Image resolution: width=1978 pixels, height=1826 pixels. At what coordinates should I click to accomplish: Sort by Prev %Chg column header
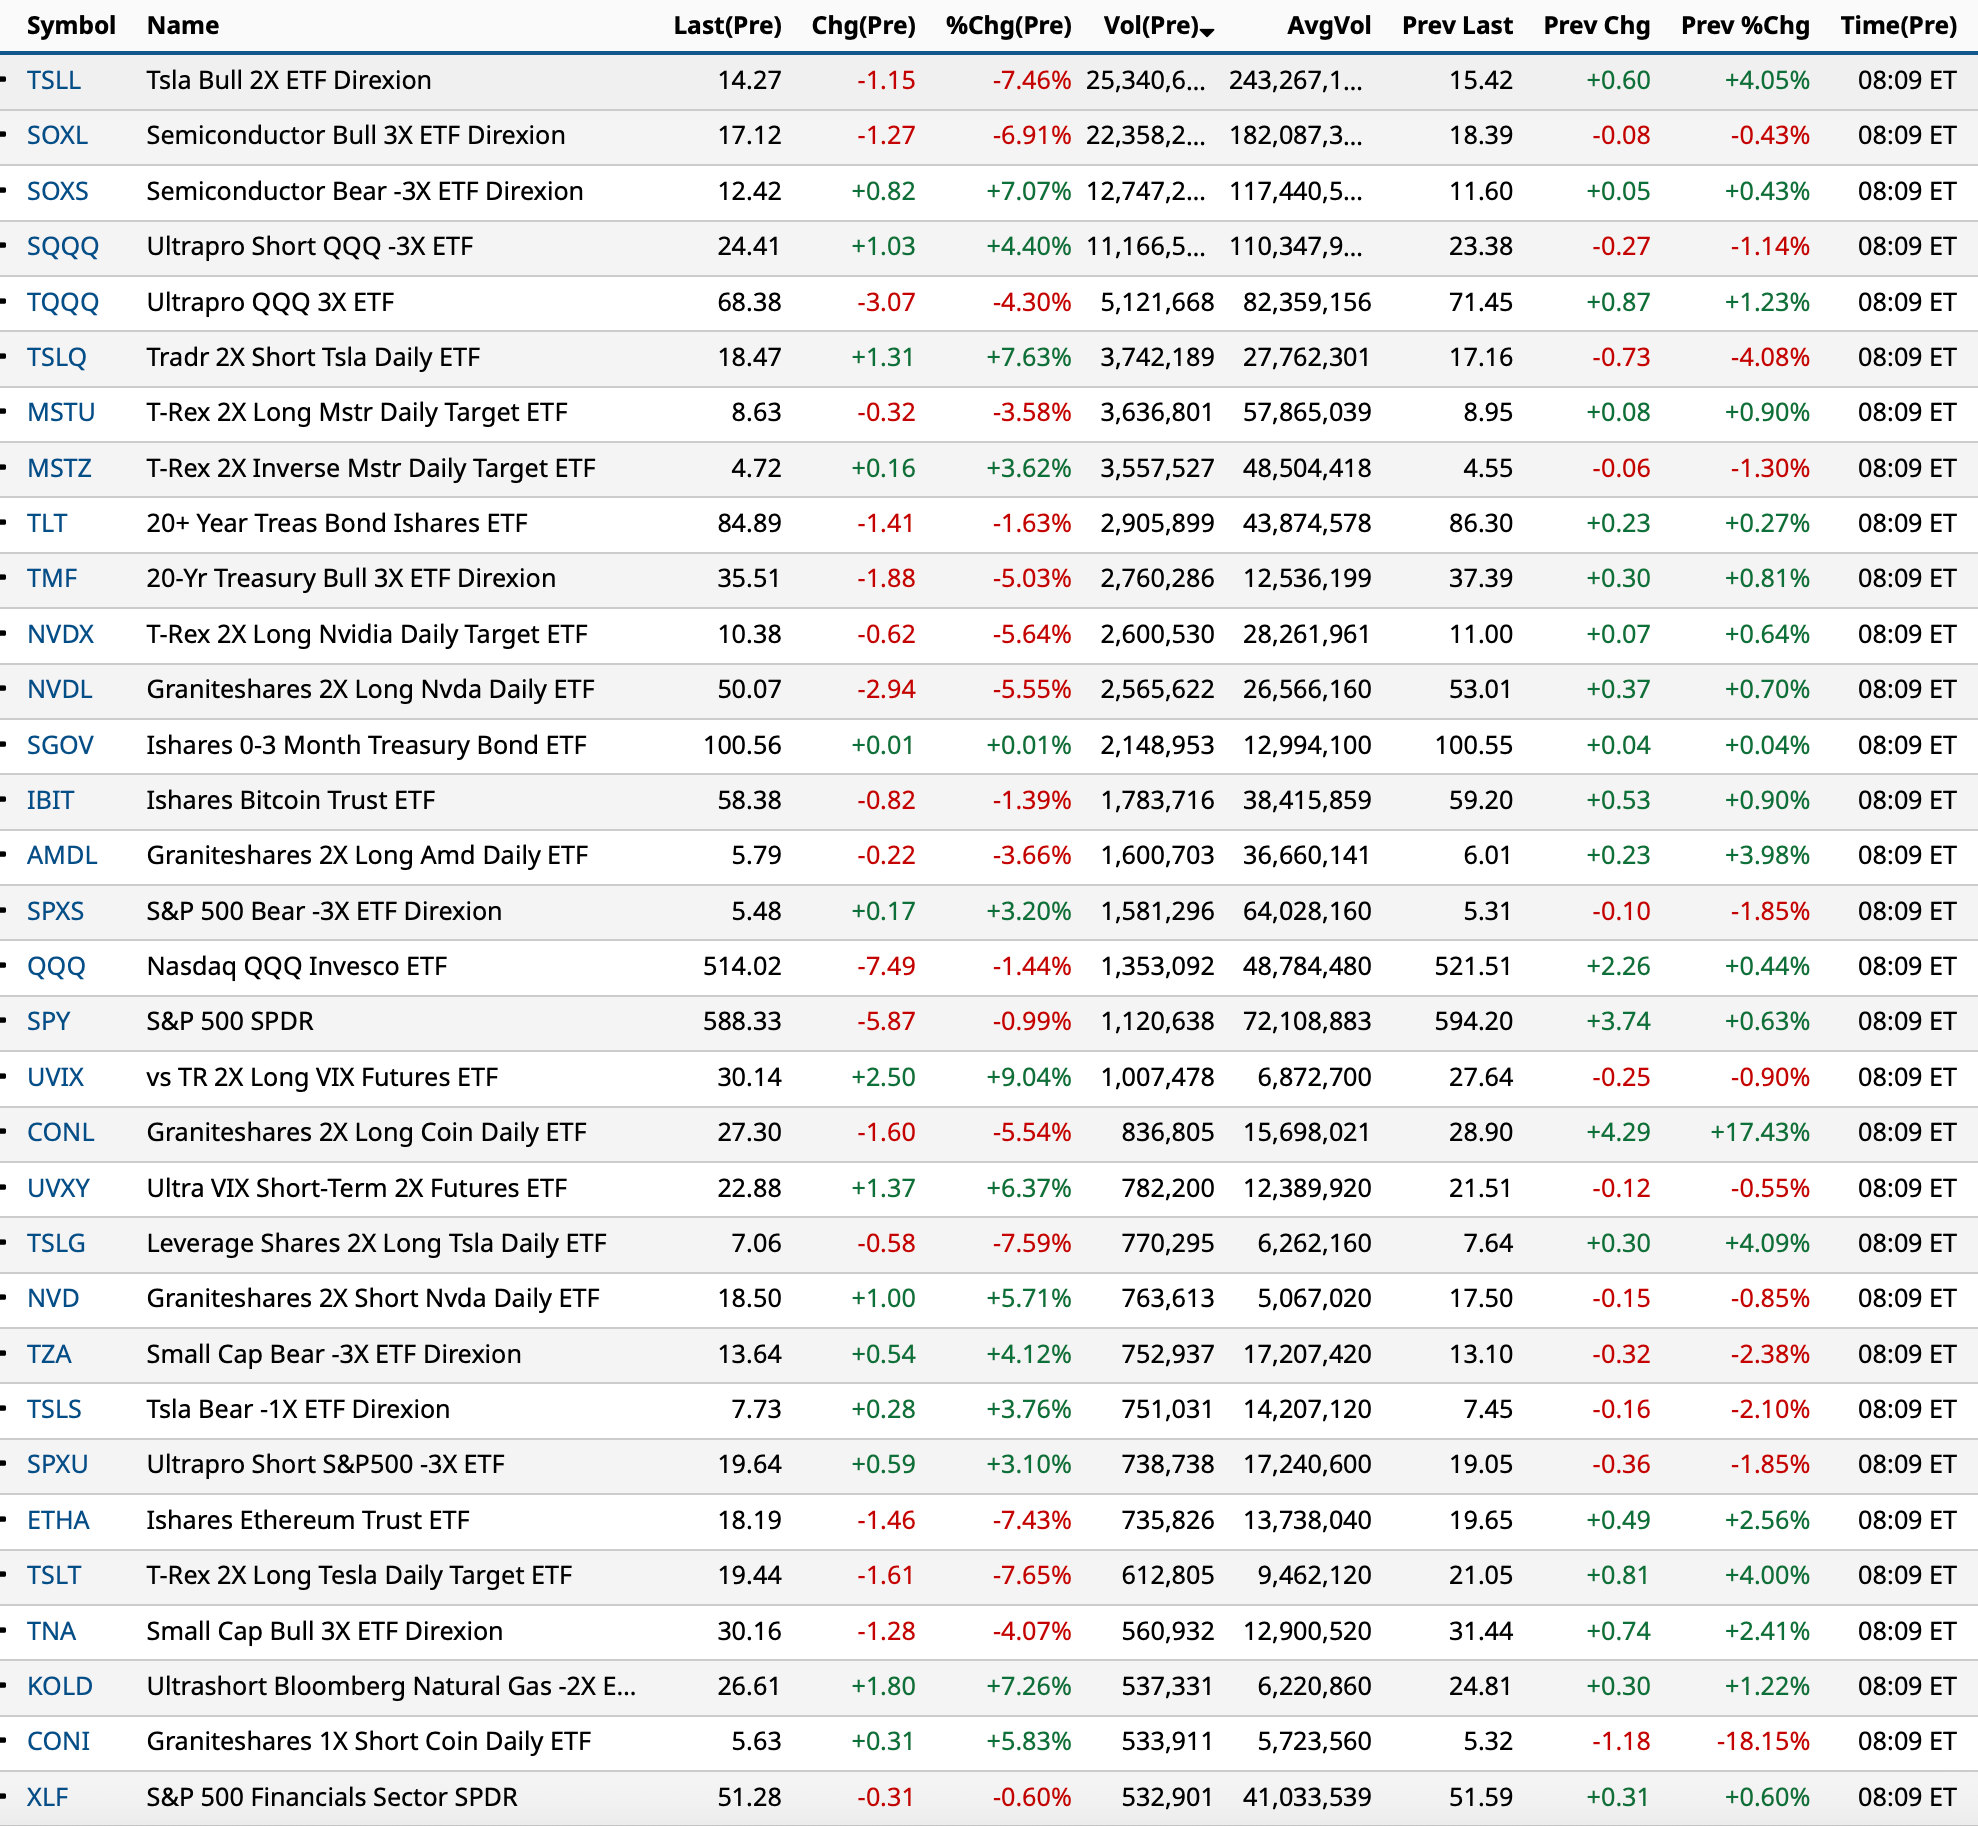point(1745,26)
